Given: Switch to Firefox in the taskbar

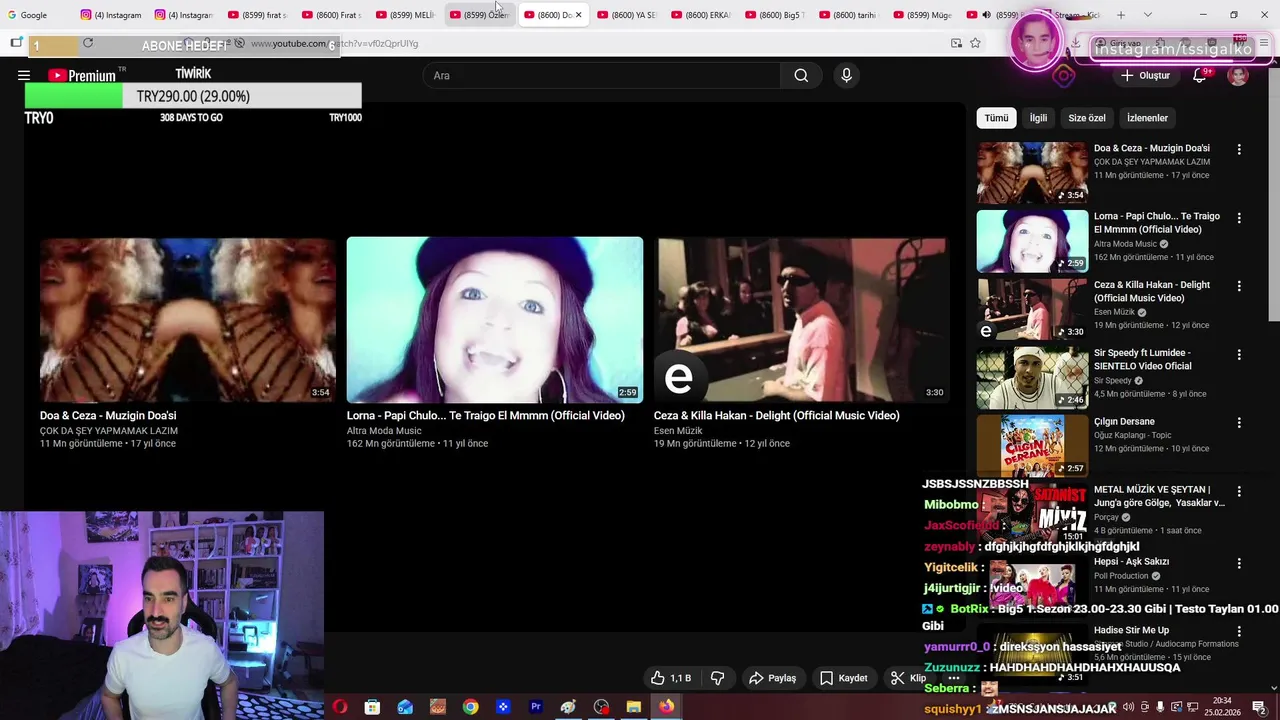Looking at the screenshot, I should click(666, 707).
